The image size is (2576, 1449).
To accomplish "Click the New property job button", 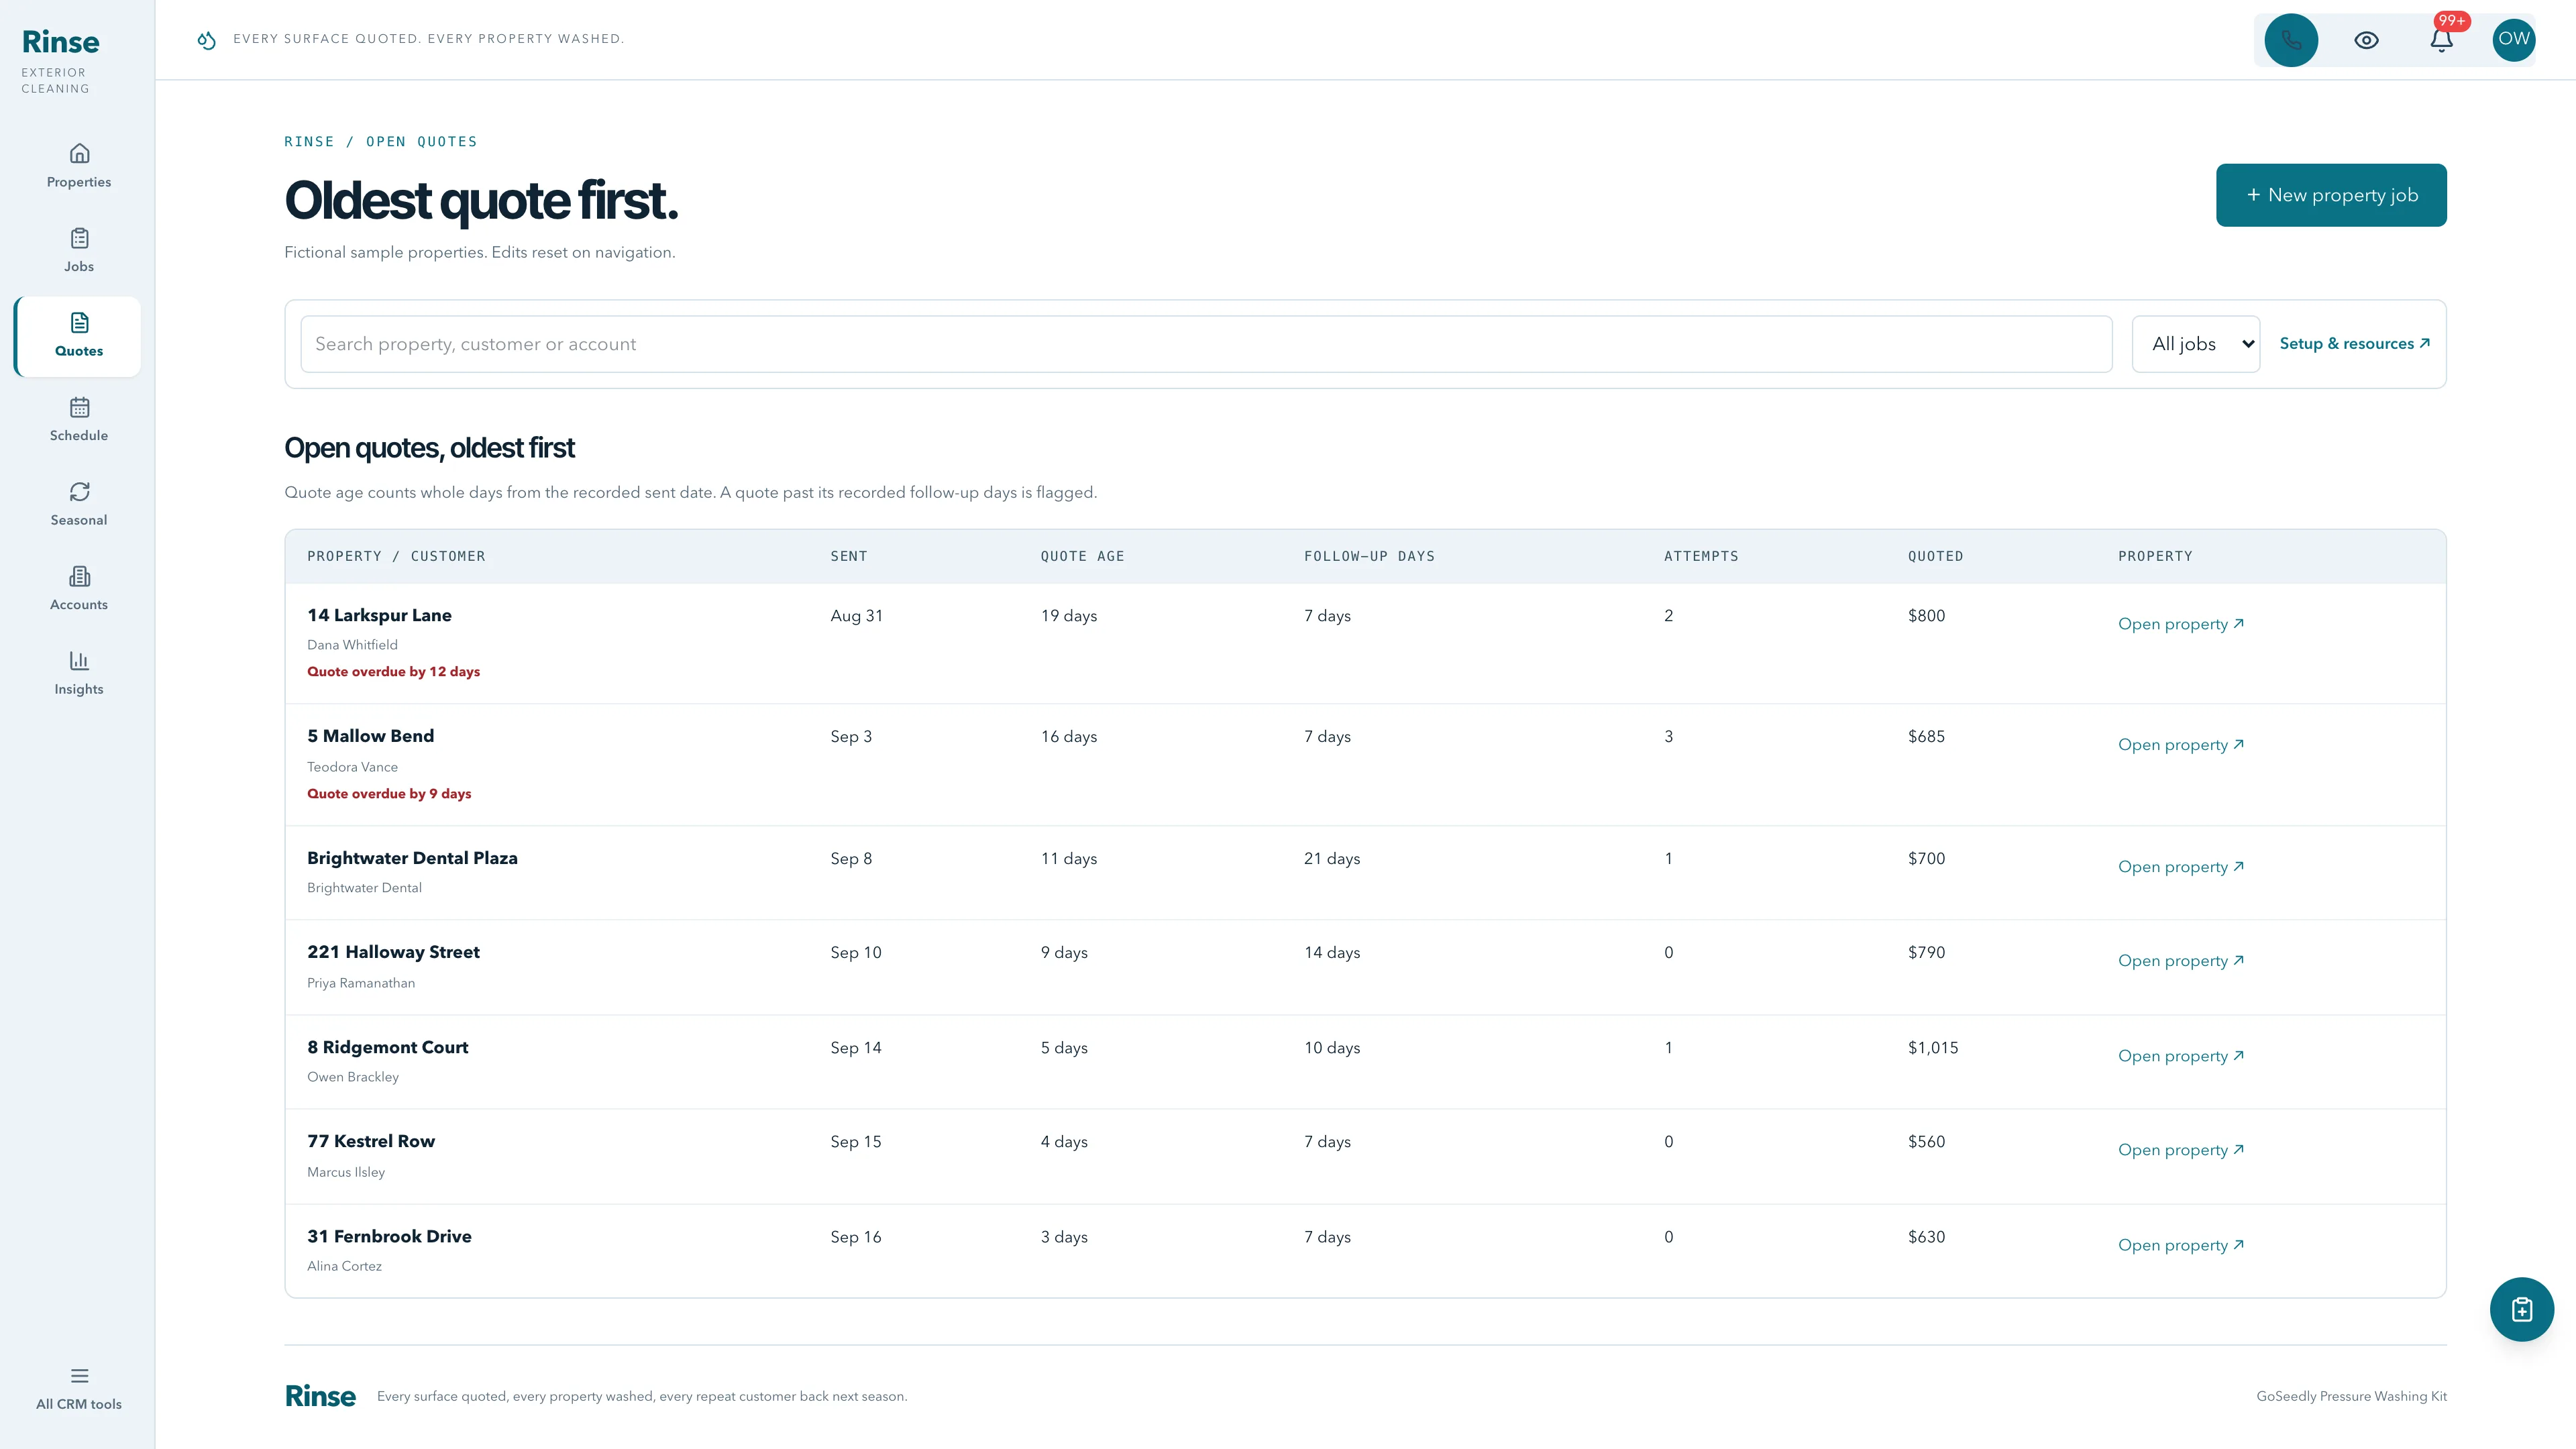I will pyautogui.click(x=2331, y=195).
